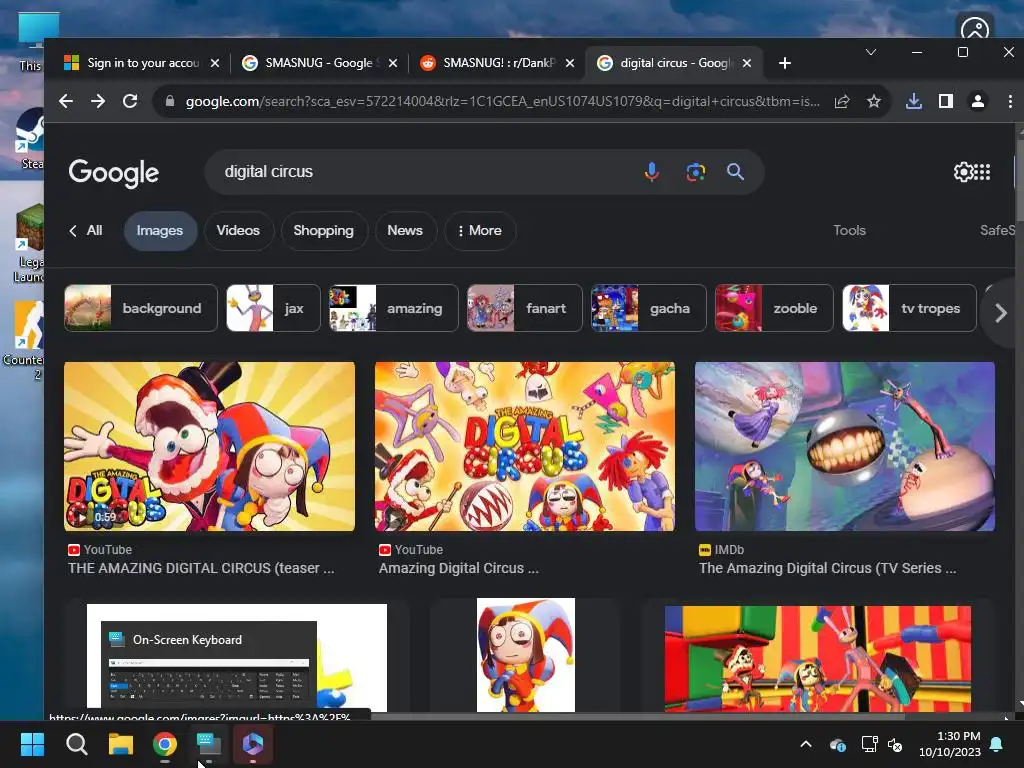
Task: Open Google apps grid
Action: coord(982,172)
